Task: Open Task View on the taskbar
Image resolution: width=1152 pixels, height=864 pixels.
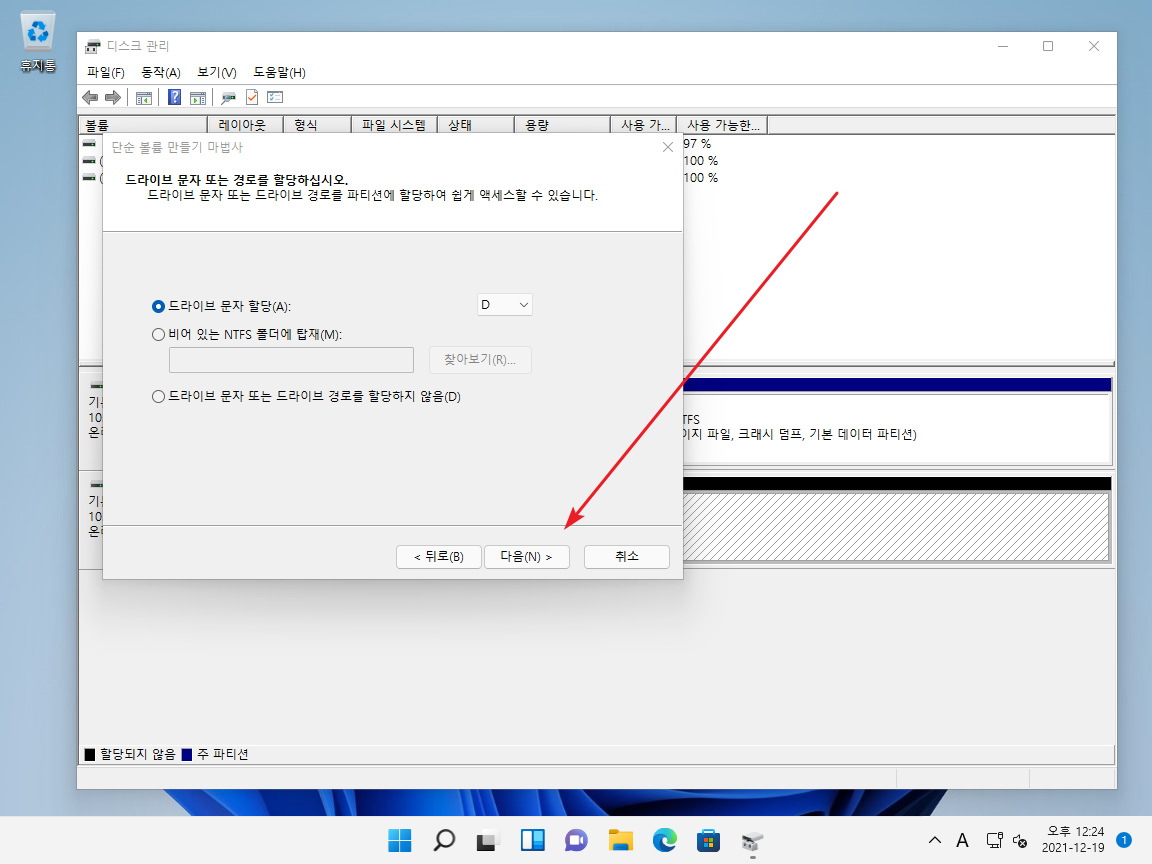Action: [x=488, y=840]
